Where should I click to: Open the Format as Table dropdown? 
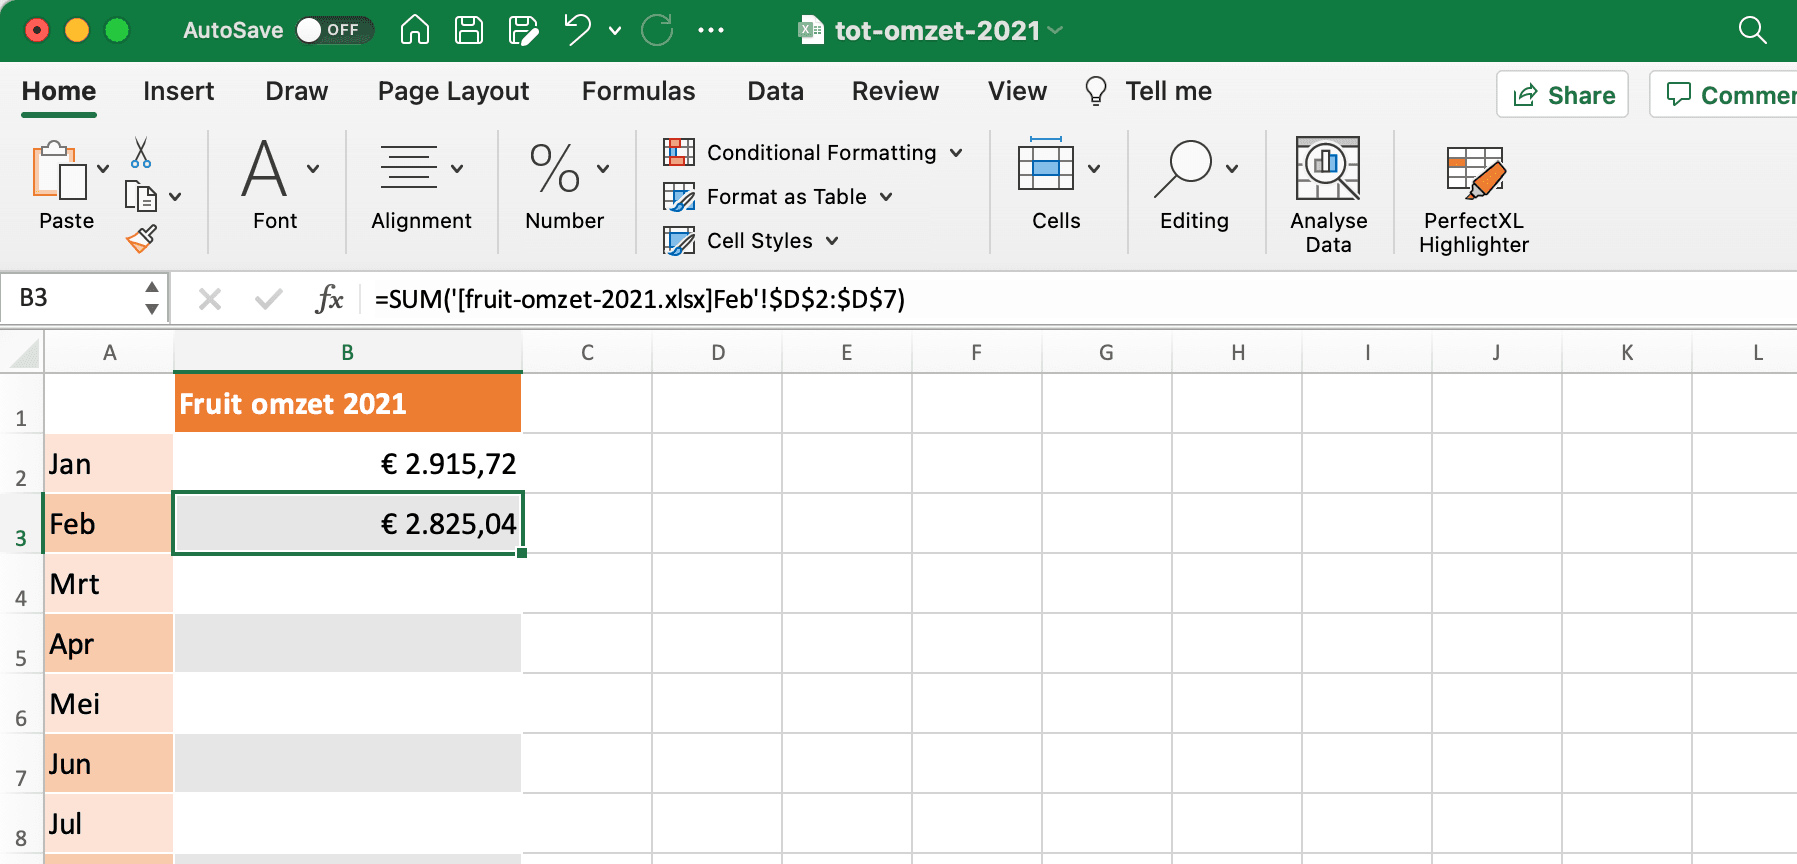778,197
